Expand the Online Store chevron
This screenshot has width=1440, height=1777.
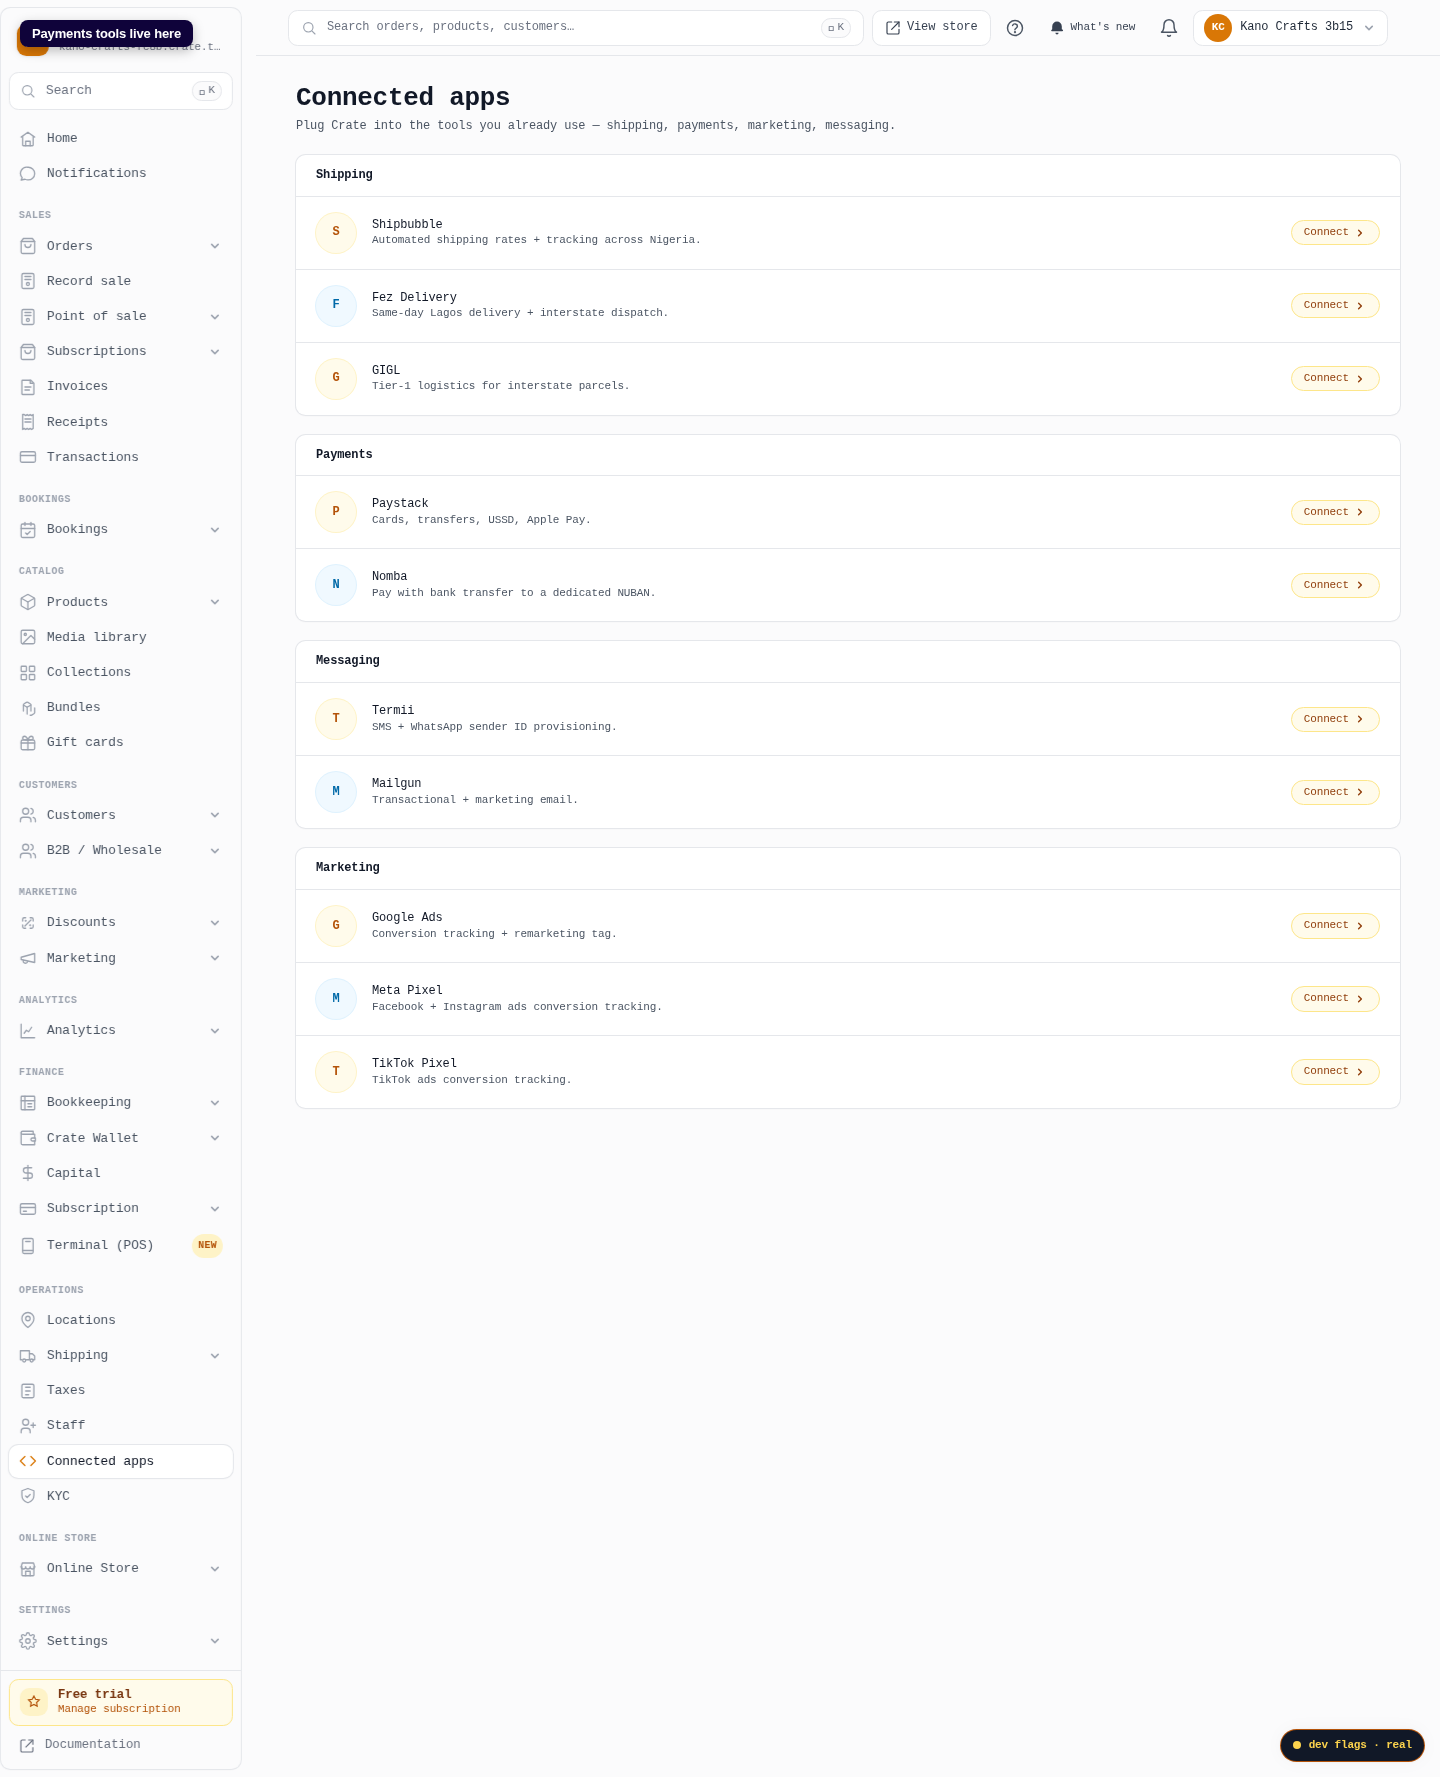click(215, 1569)
